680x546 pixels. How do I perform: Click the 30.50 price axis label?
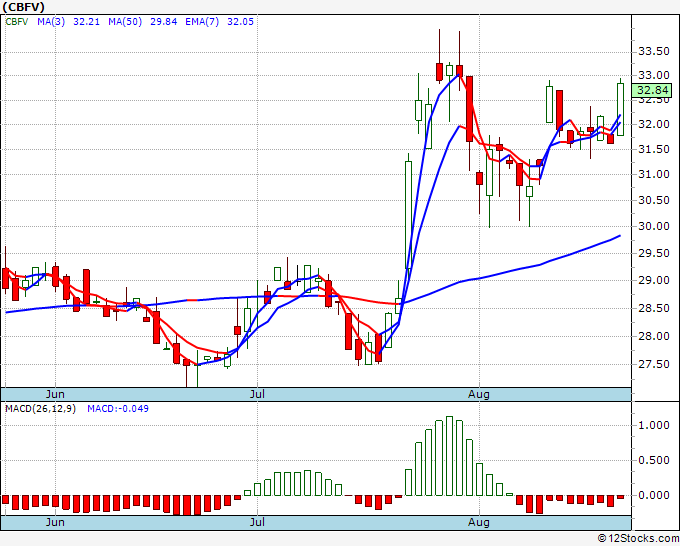(x=654, y=200)
